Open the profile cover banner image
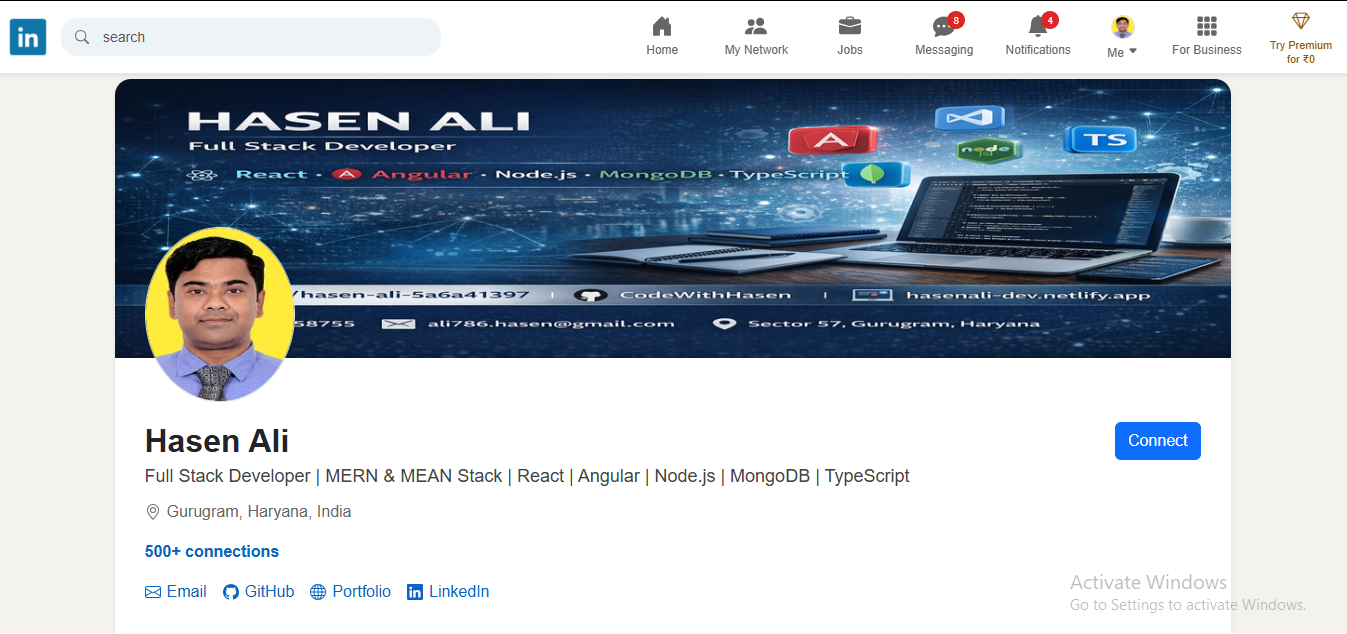Image resolution: width=1347 pixels, height=634 pixels. [673, 218]
